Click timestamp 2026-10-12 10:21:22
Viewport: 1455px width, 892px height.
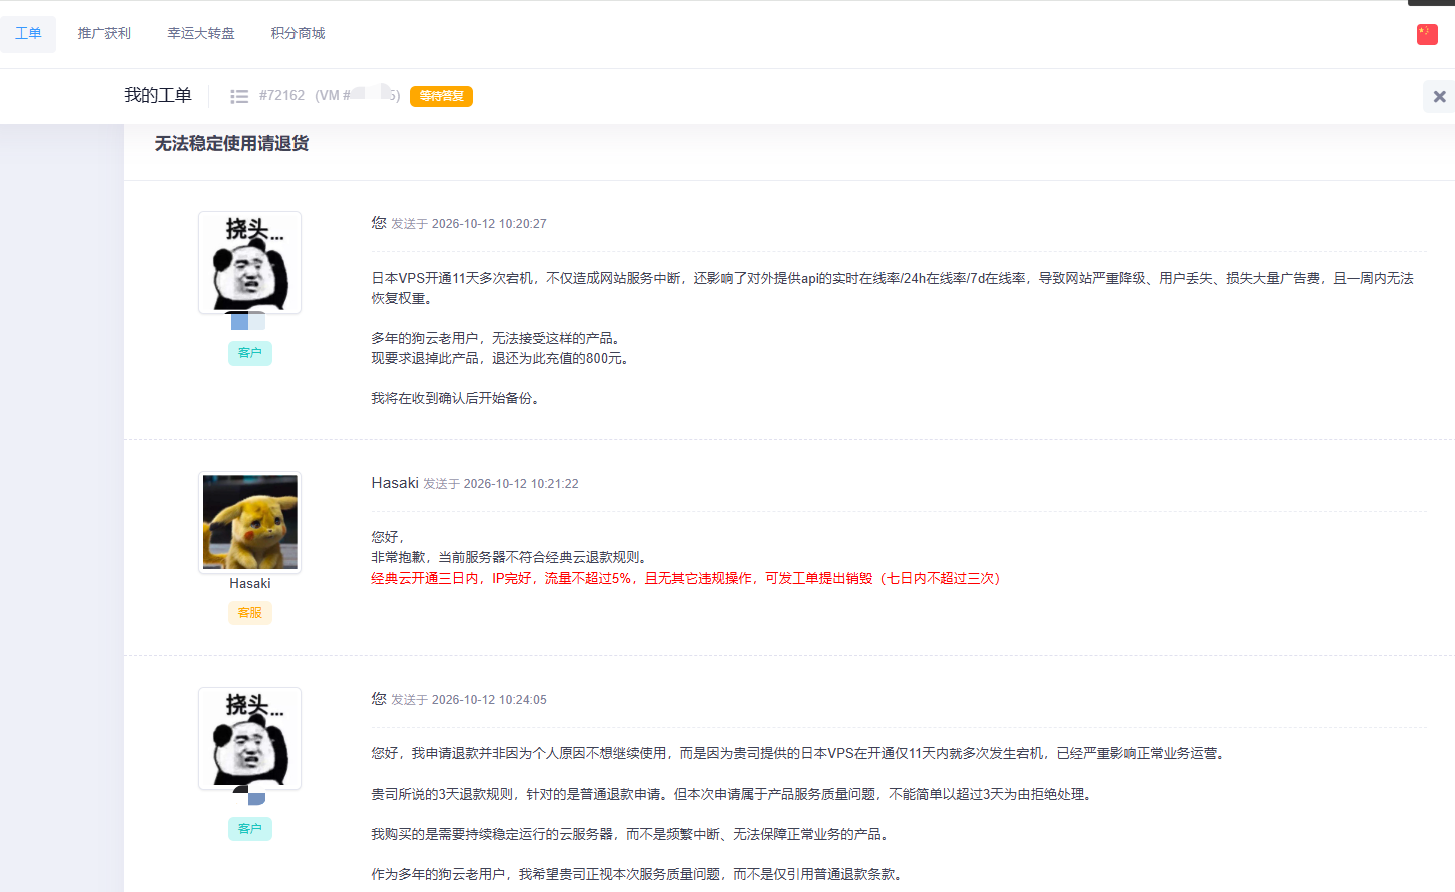(521, 484)
